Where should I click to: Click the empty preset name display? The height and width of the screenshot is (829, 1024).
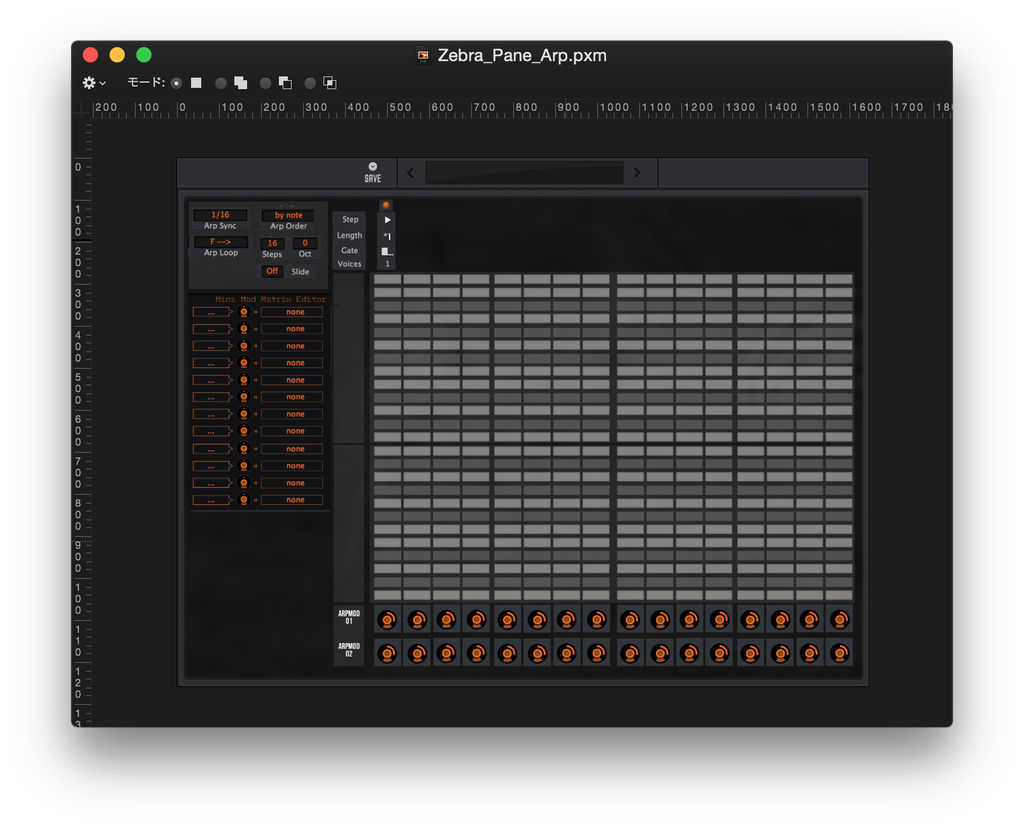coord(524,173)
